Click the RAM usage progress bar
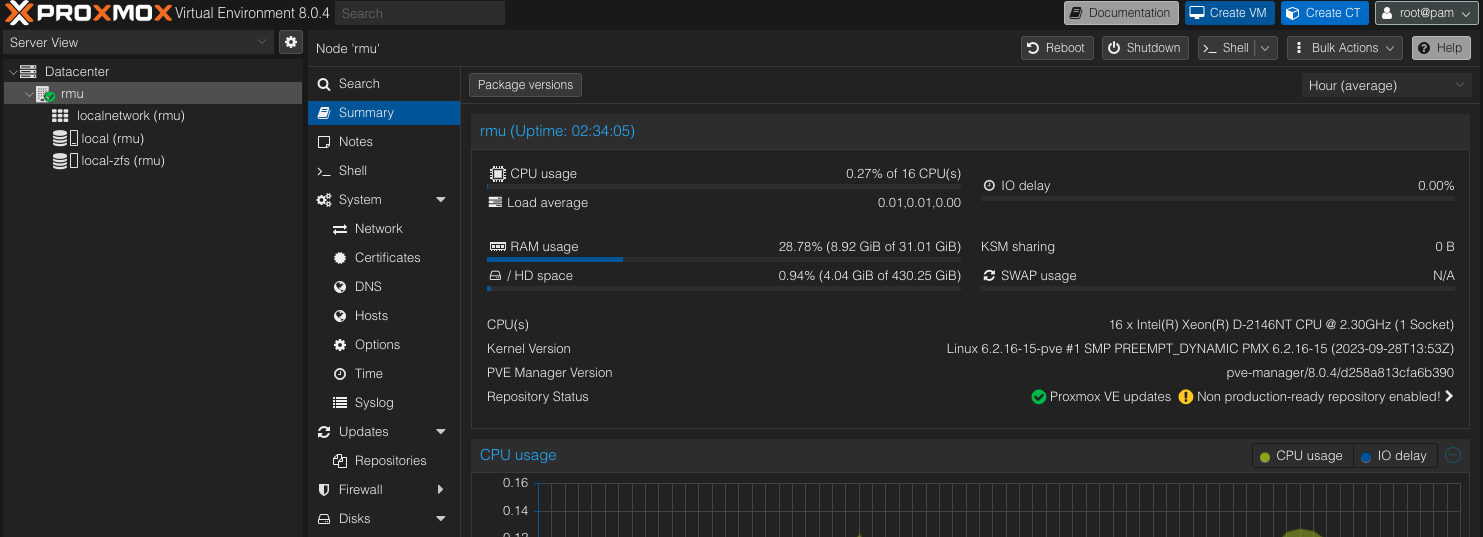The height and width of the screenshot is (537, 1483). tap(724, 259)
